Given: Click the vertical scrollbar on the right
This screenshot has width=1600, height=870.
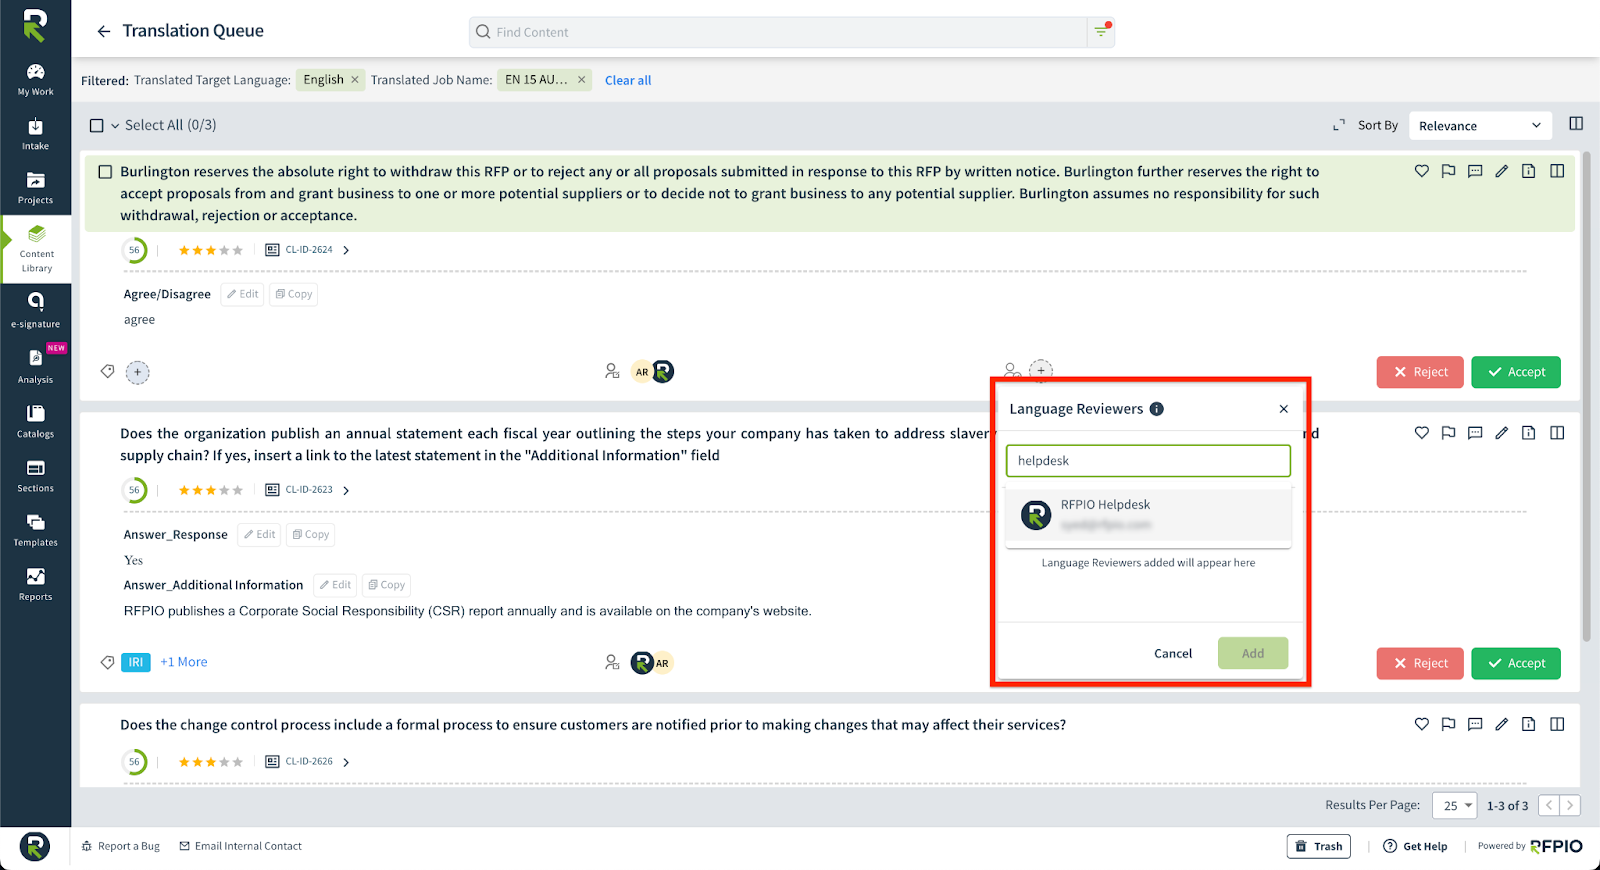Looking at the screenshot, I should pos(1587,396).
